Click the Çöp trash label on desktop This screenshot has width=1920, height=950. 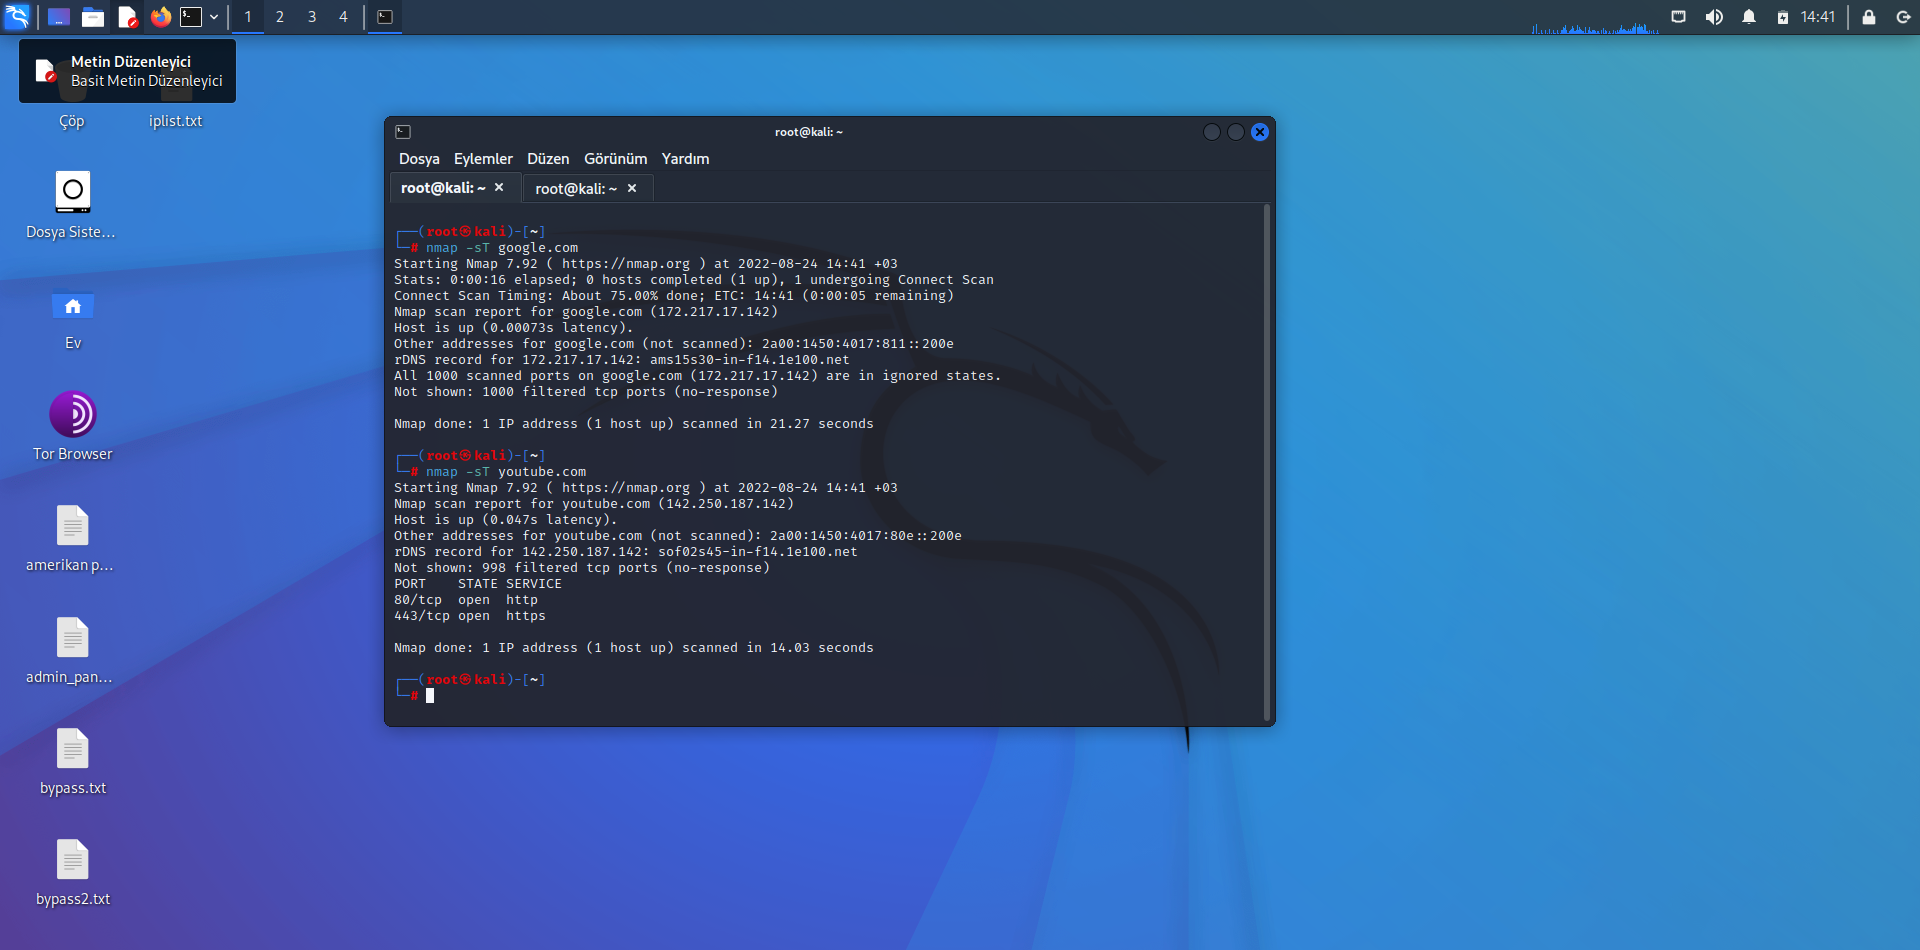coord(72,121)
